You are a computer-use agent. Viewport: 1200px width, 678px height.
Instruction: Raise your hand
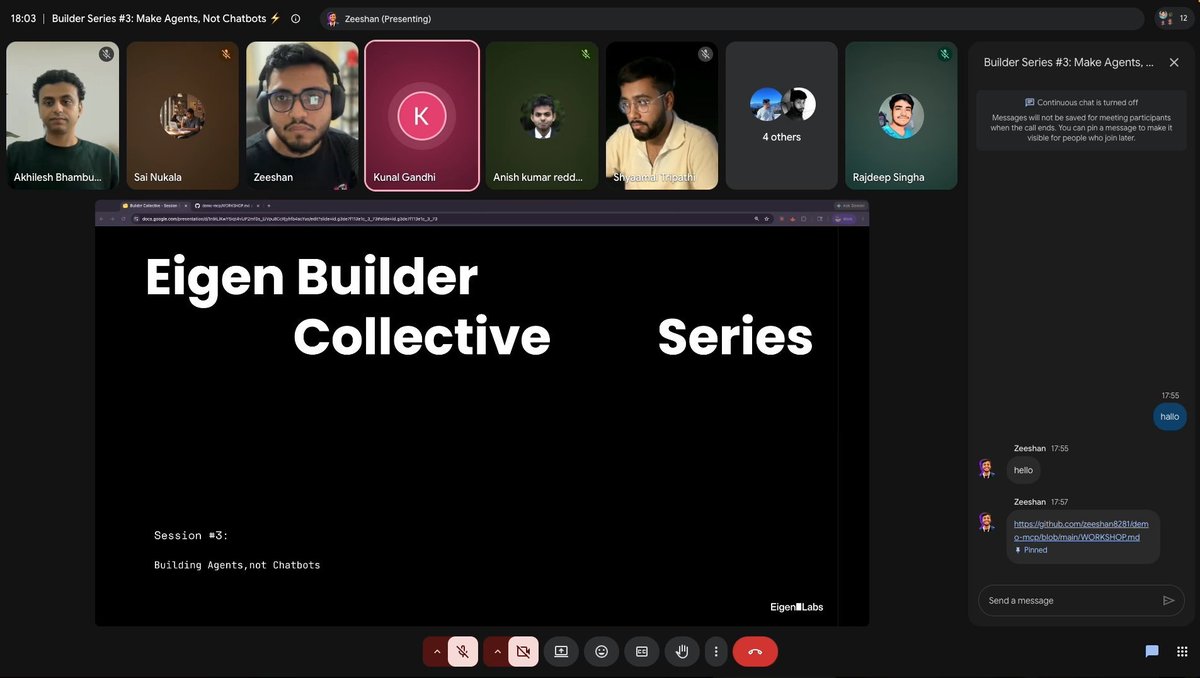click(682, 651)
